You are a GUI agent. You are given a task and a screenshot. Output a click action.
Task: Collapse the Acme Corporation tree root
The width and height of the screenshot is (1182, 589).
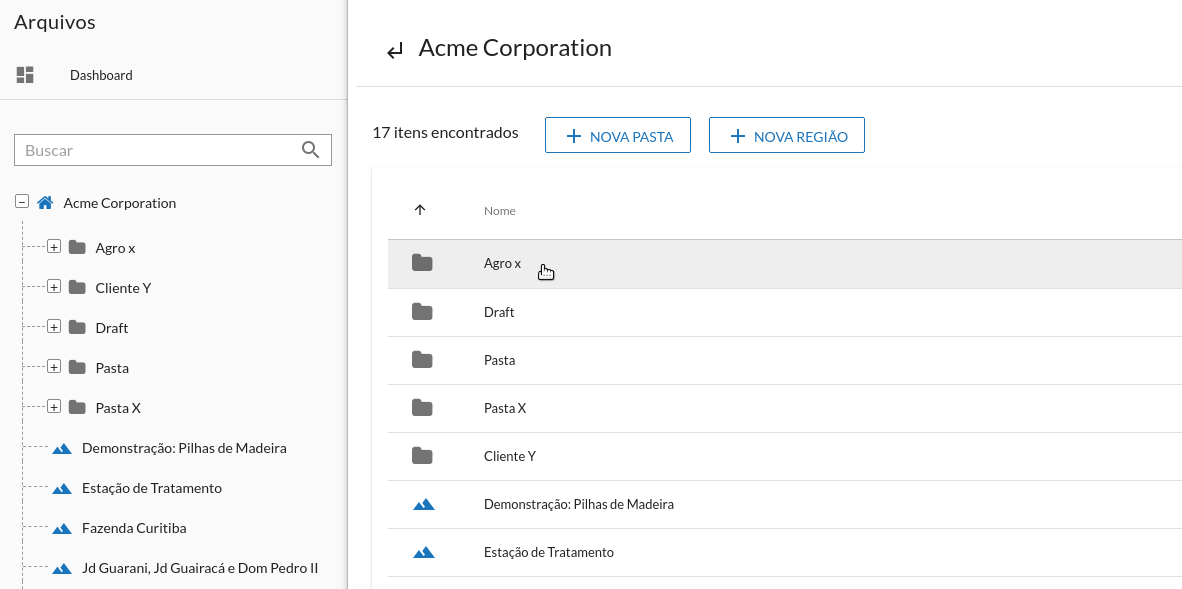click(x=22, y=201)
